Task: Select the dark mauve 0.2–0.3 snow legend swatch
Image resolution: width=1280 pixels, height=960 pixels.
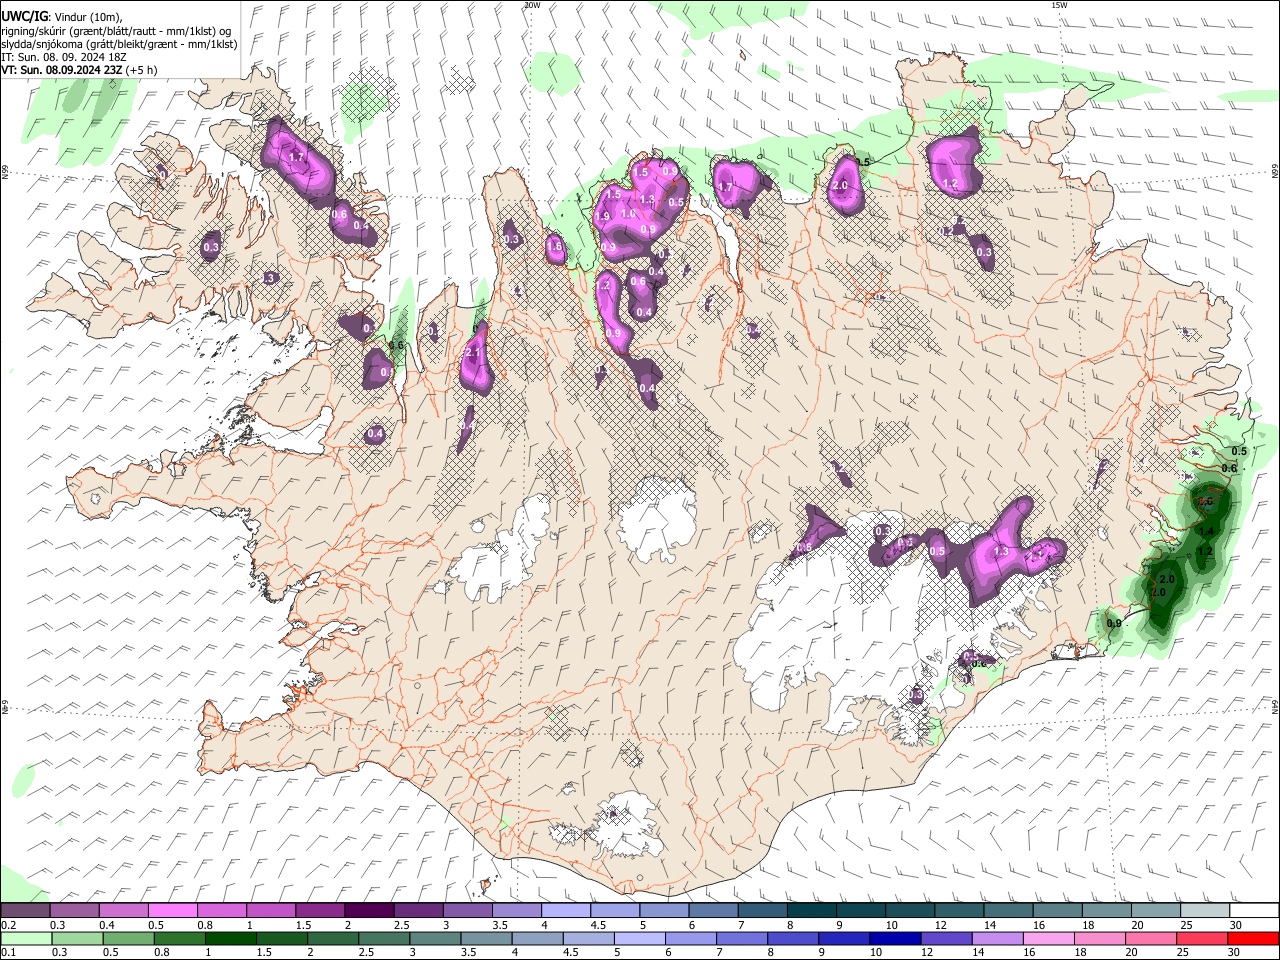Action: tap(25, 911)
